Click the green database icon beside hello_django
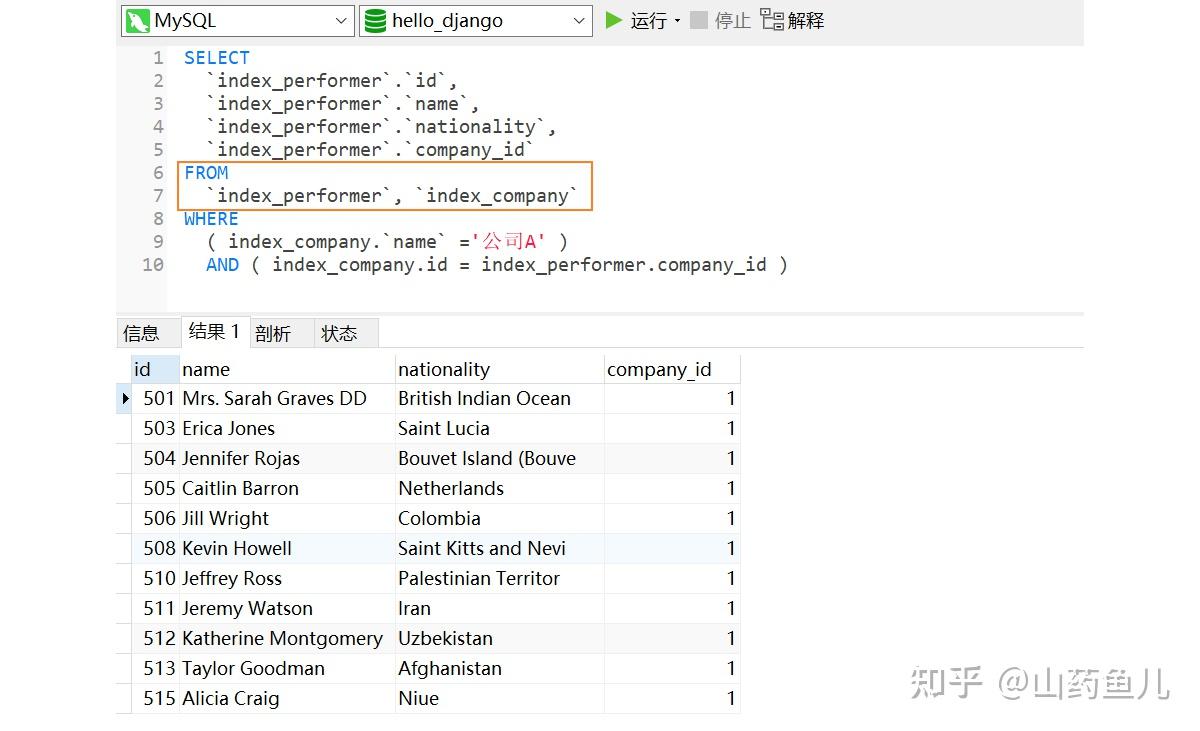Image resolution: width=1200 pixels, height=731 pixels. (x=373, y=20)
